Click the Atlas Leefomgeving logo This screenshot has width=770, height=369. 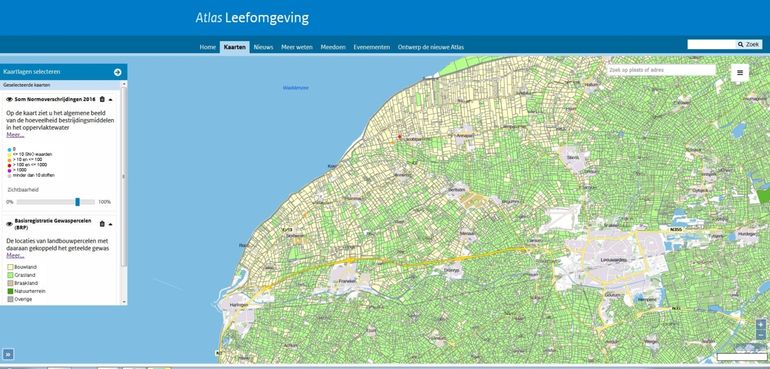point(252,18)
